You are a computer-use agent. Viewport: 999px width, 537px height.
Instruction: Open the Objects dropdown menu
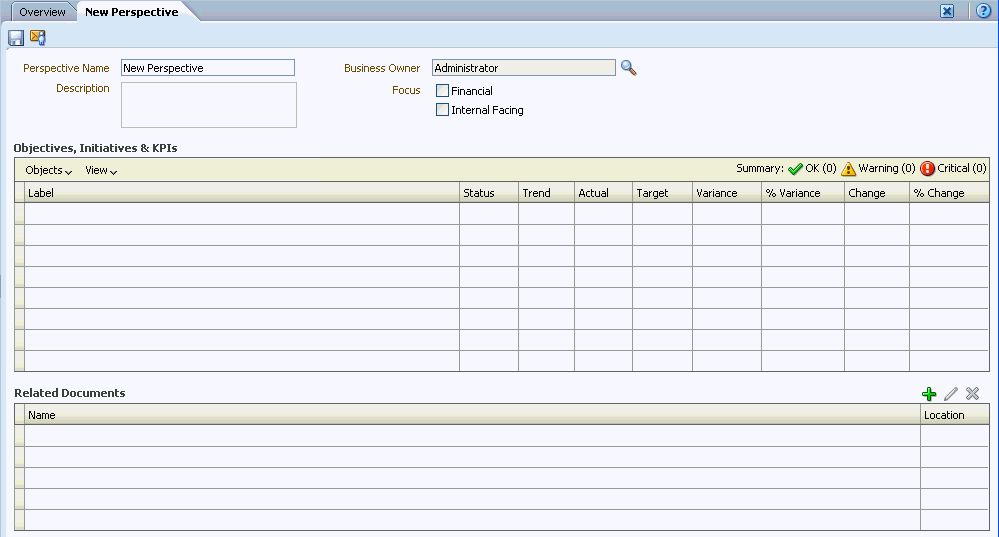pyautogui.click(x=48, y=170)
